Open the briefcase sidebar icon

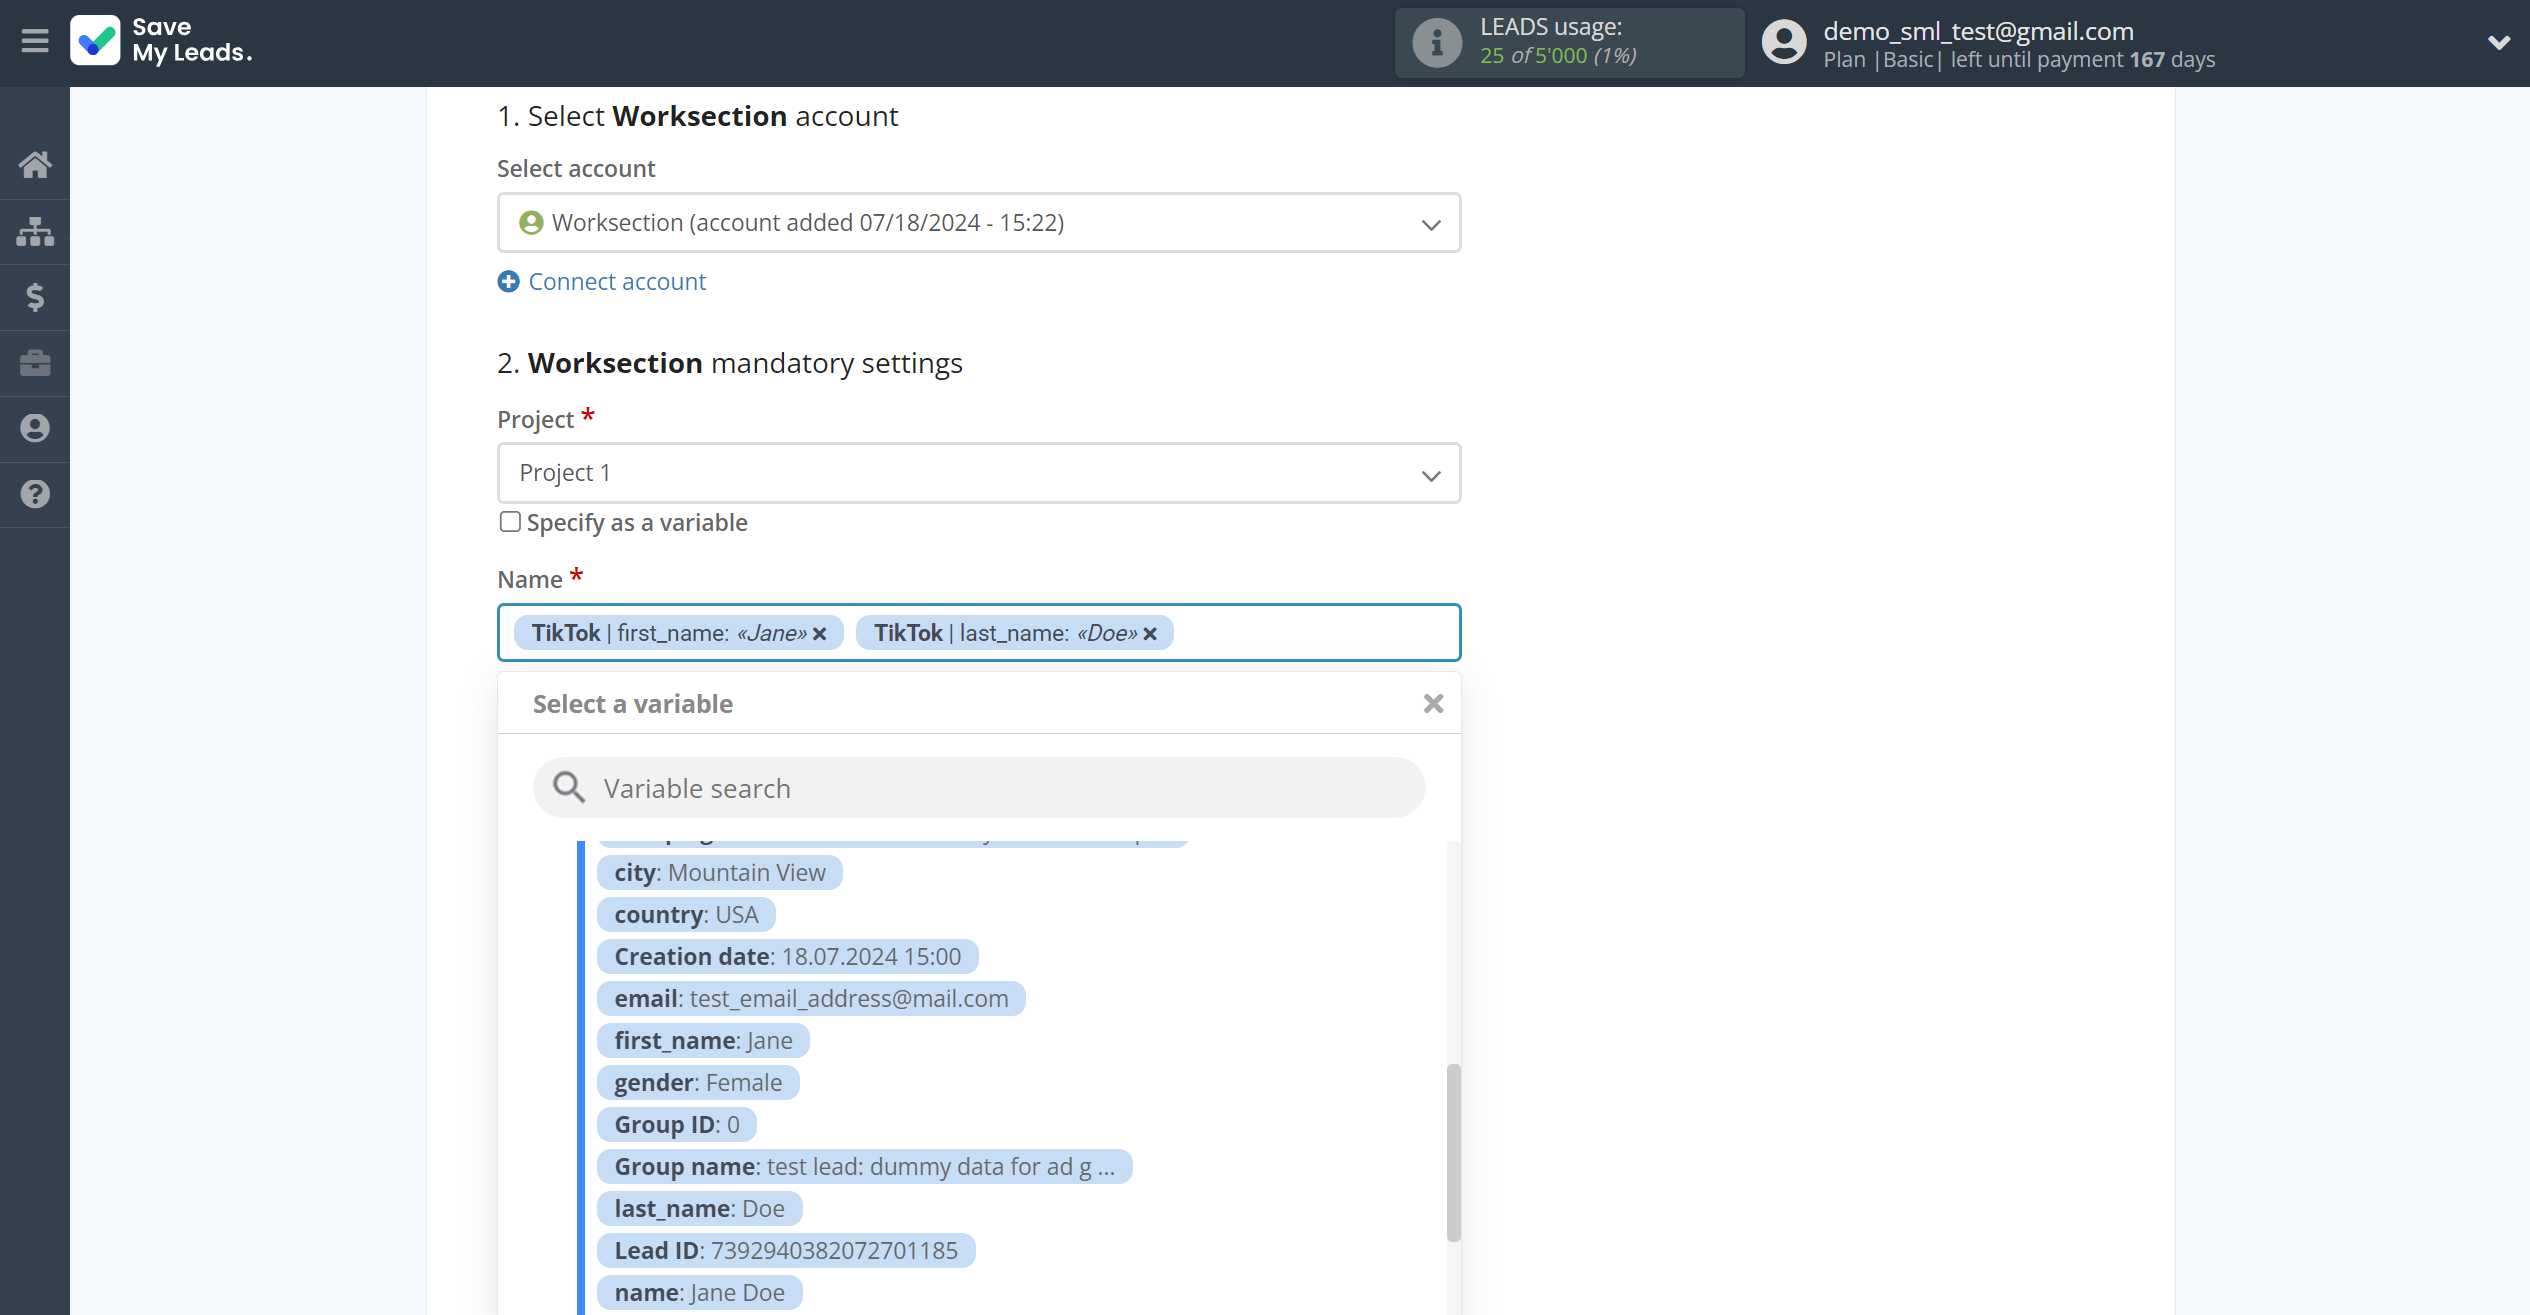pos(35,363)
